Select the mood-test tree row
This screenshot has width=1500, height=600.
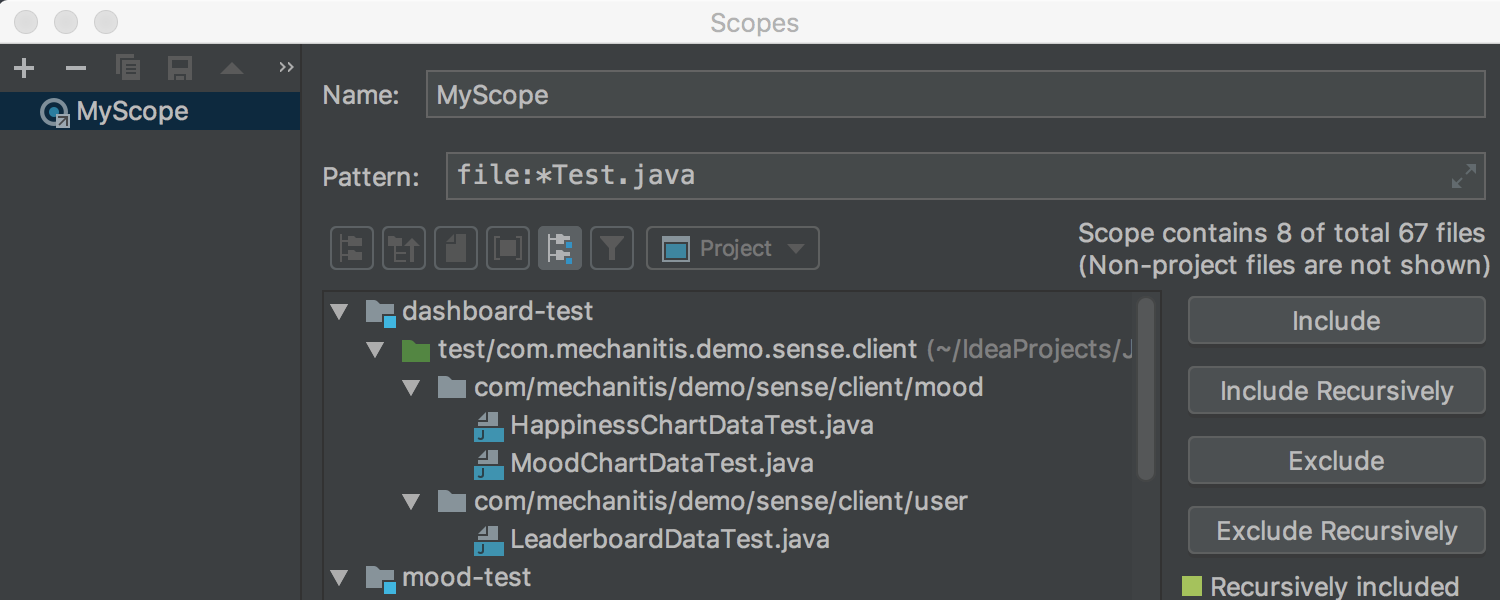730,578
